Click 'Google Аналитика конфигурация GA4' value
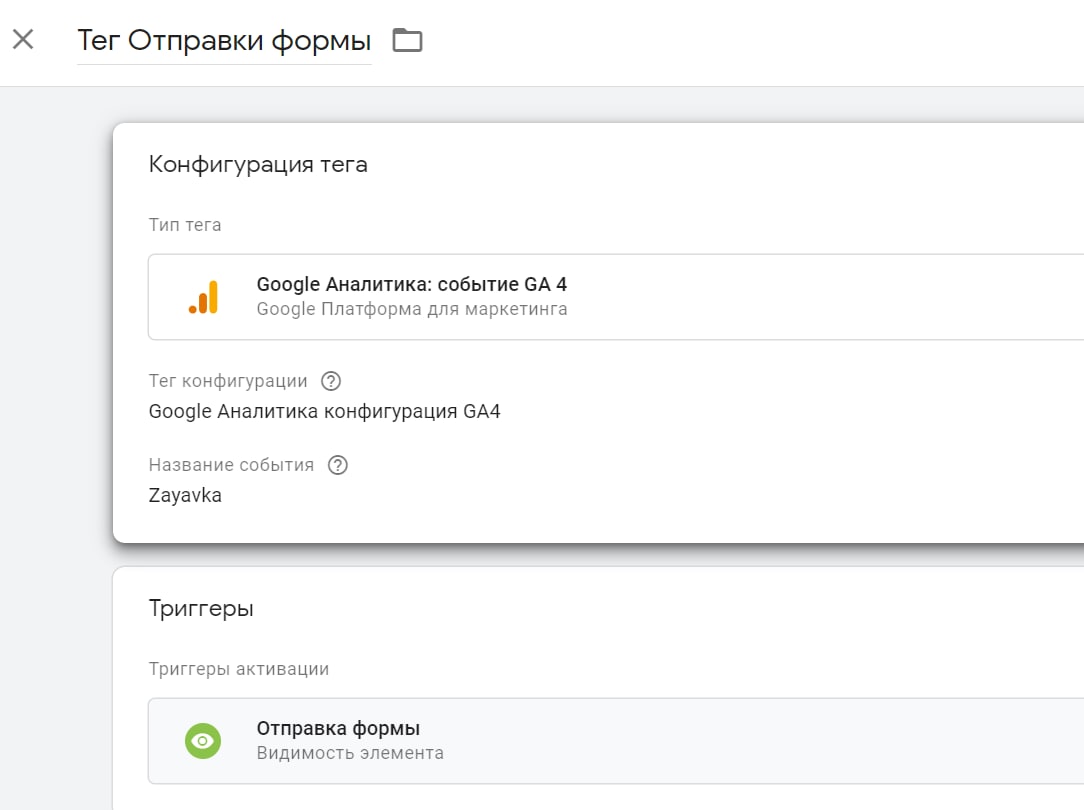1084x810 pixels. point(324,411)
